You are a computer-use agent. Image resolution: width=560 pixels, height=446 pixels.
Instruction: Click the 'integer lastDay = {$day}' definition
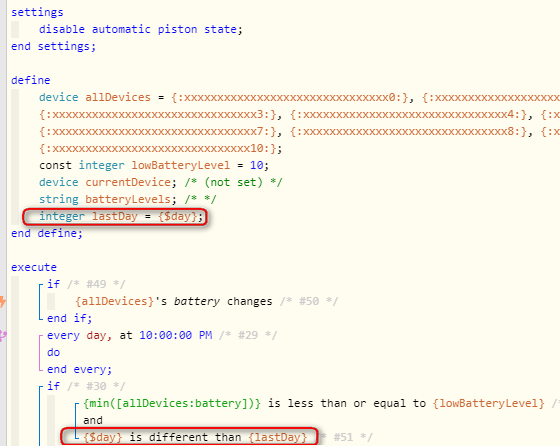pyautogui.click(x=121, y=216)
